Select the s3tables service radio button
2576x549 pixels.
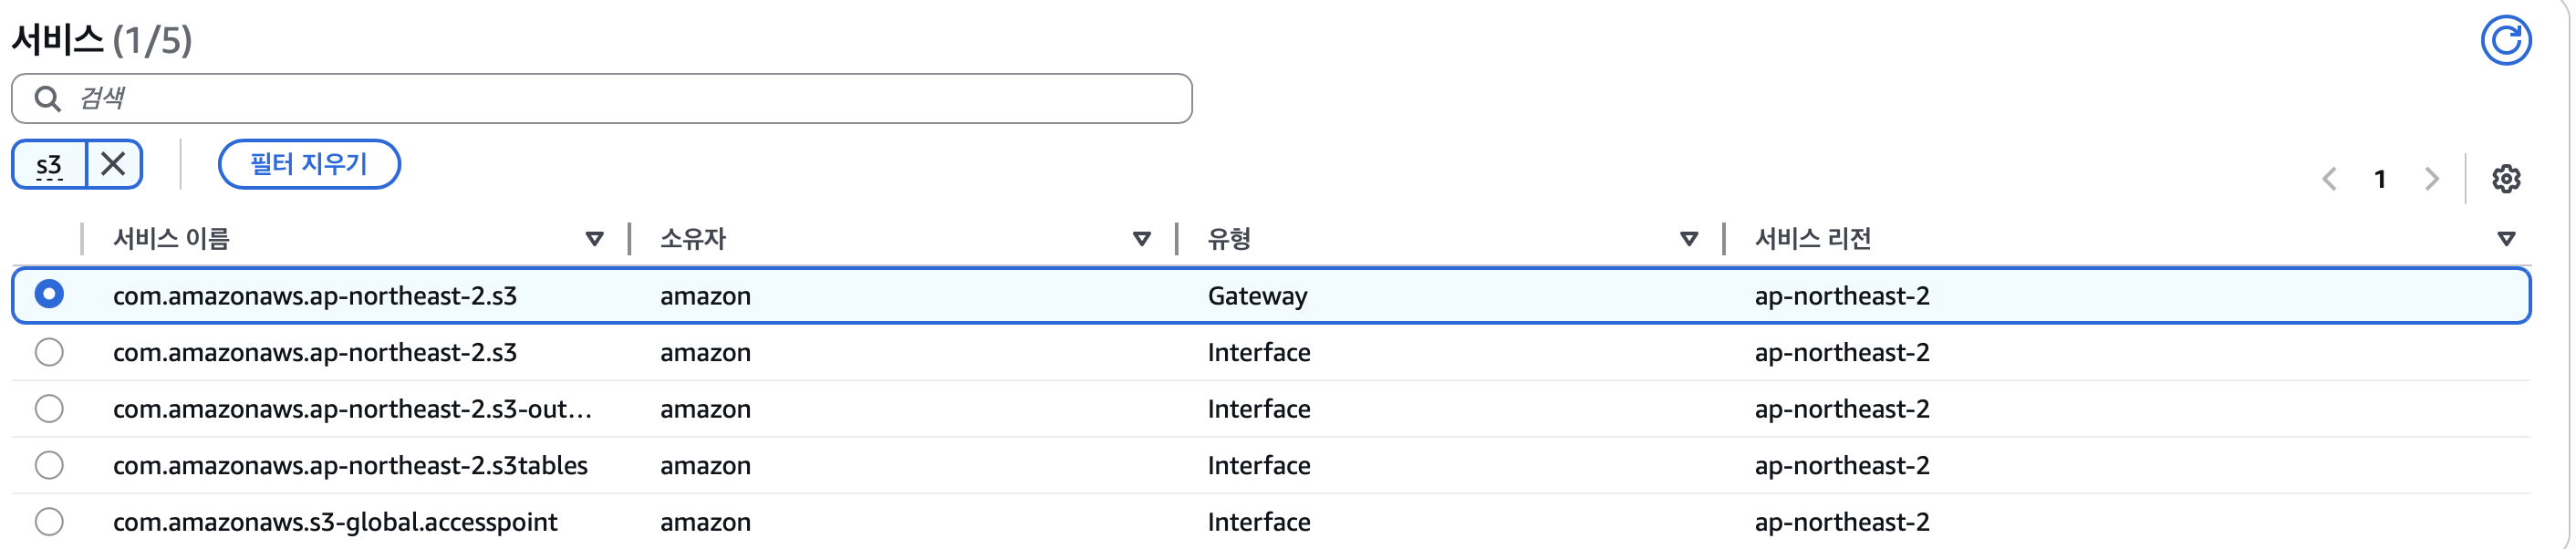pyautogui.click(x=49, y=465)
